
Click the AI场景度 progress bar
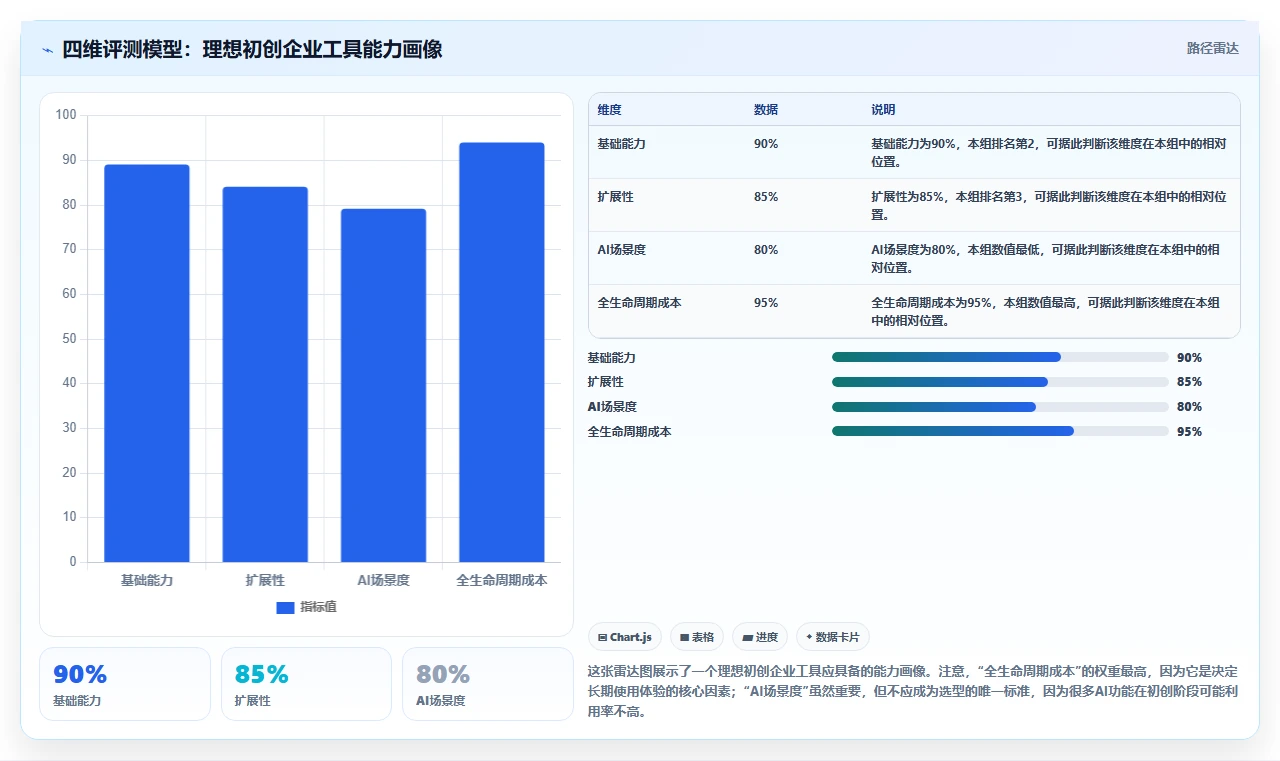(x=1000, y=407)
